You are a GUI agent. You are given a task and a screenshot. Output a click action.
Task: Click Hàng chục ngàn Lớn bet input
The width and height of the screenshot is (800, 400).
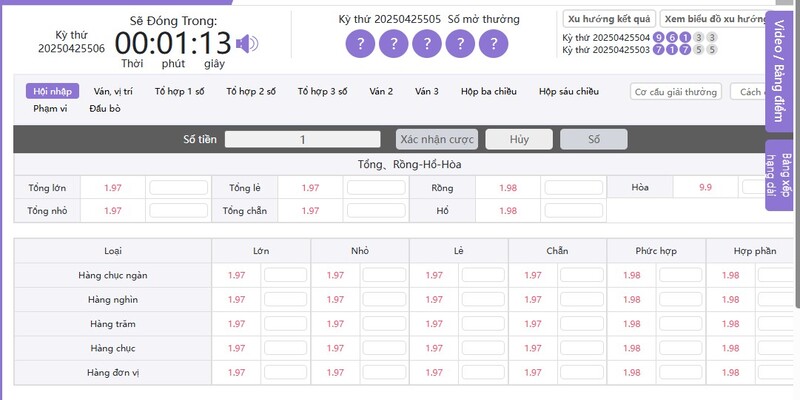point(285,275)
